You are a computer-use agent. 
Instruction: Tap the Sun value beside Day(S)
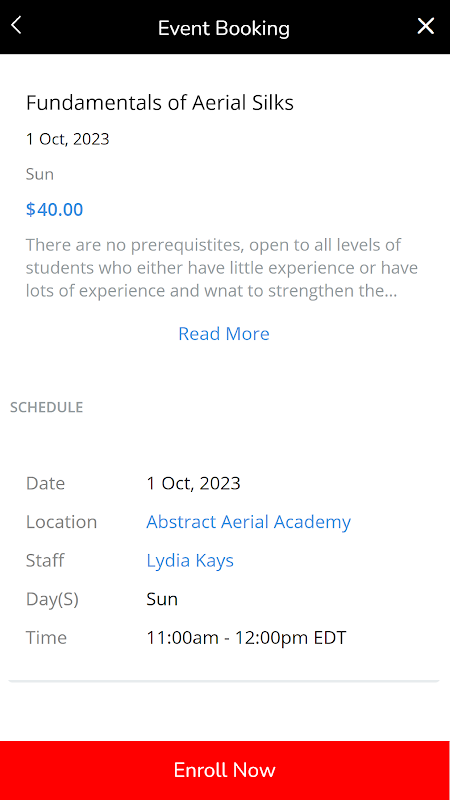pyautogui.click(x=162, y=599)
